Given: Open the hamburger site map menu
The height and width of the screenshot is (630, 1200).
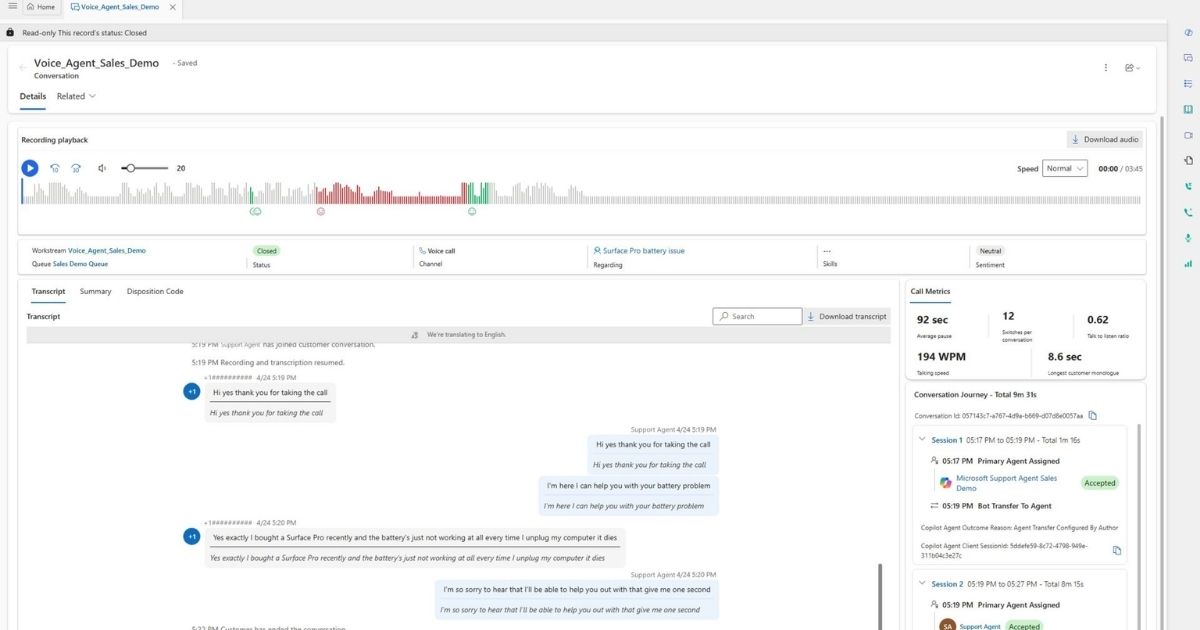Looking at the screenshot, I should (x=12, y=6).
